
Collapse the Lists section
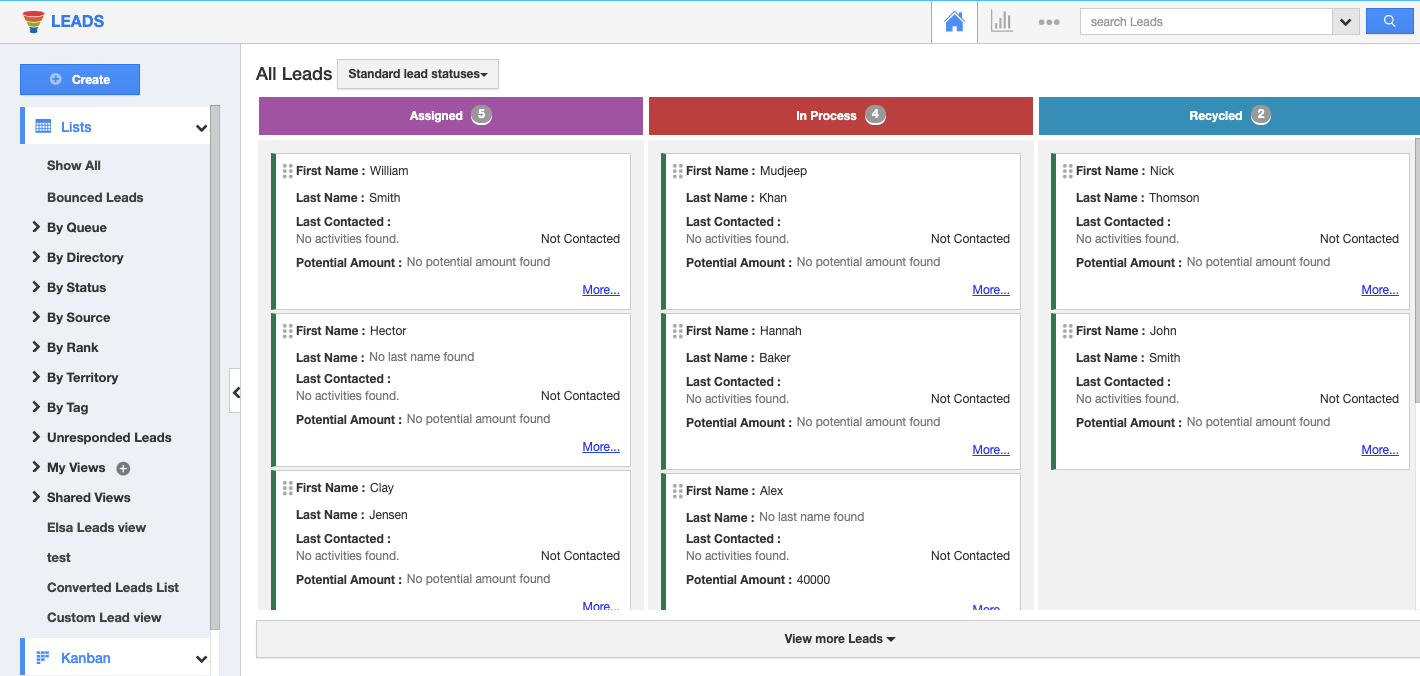201,128
